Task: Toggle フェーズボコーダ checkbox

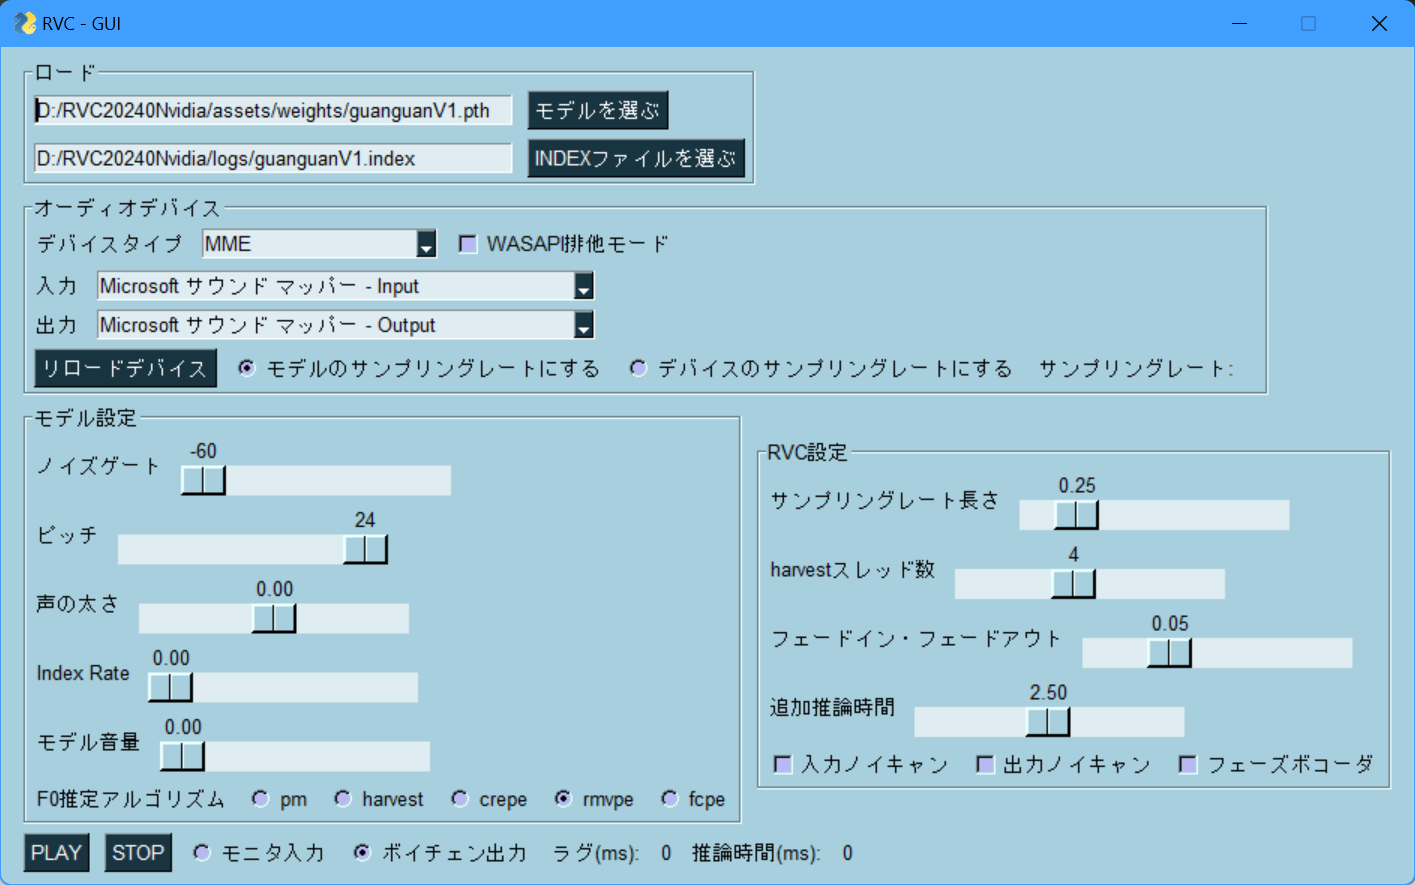Action: (1188, 764)
